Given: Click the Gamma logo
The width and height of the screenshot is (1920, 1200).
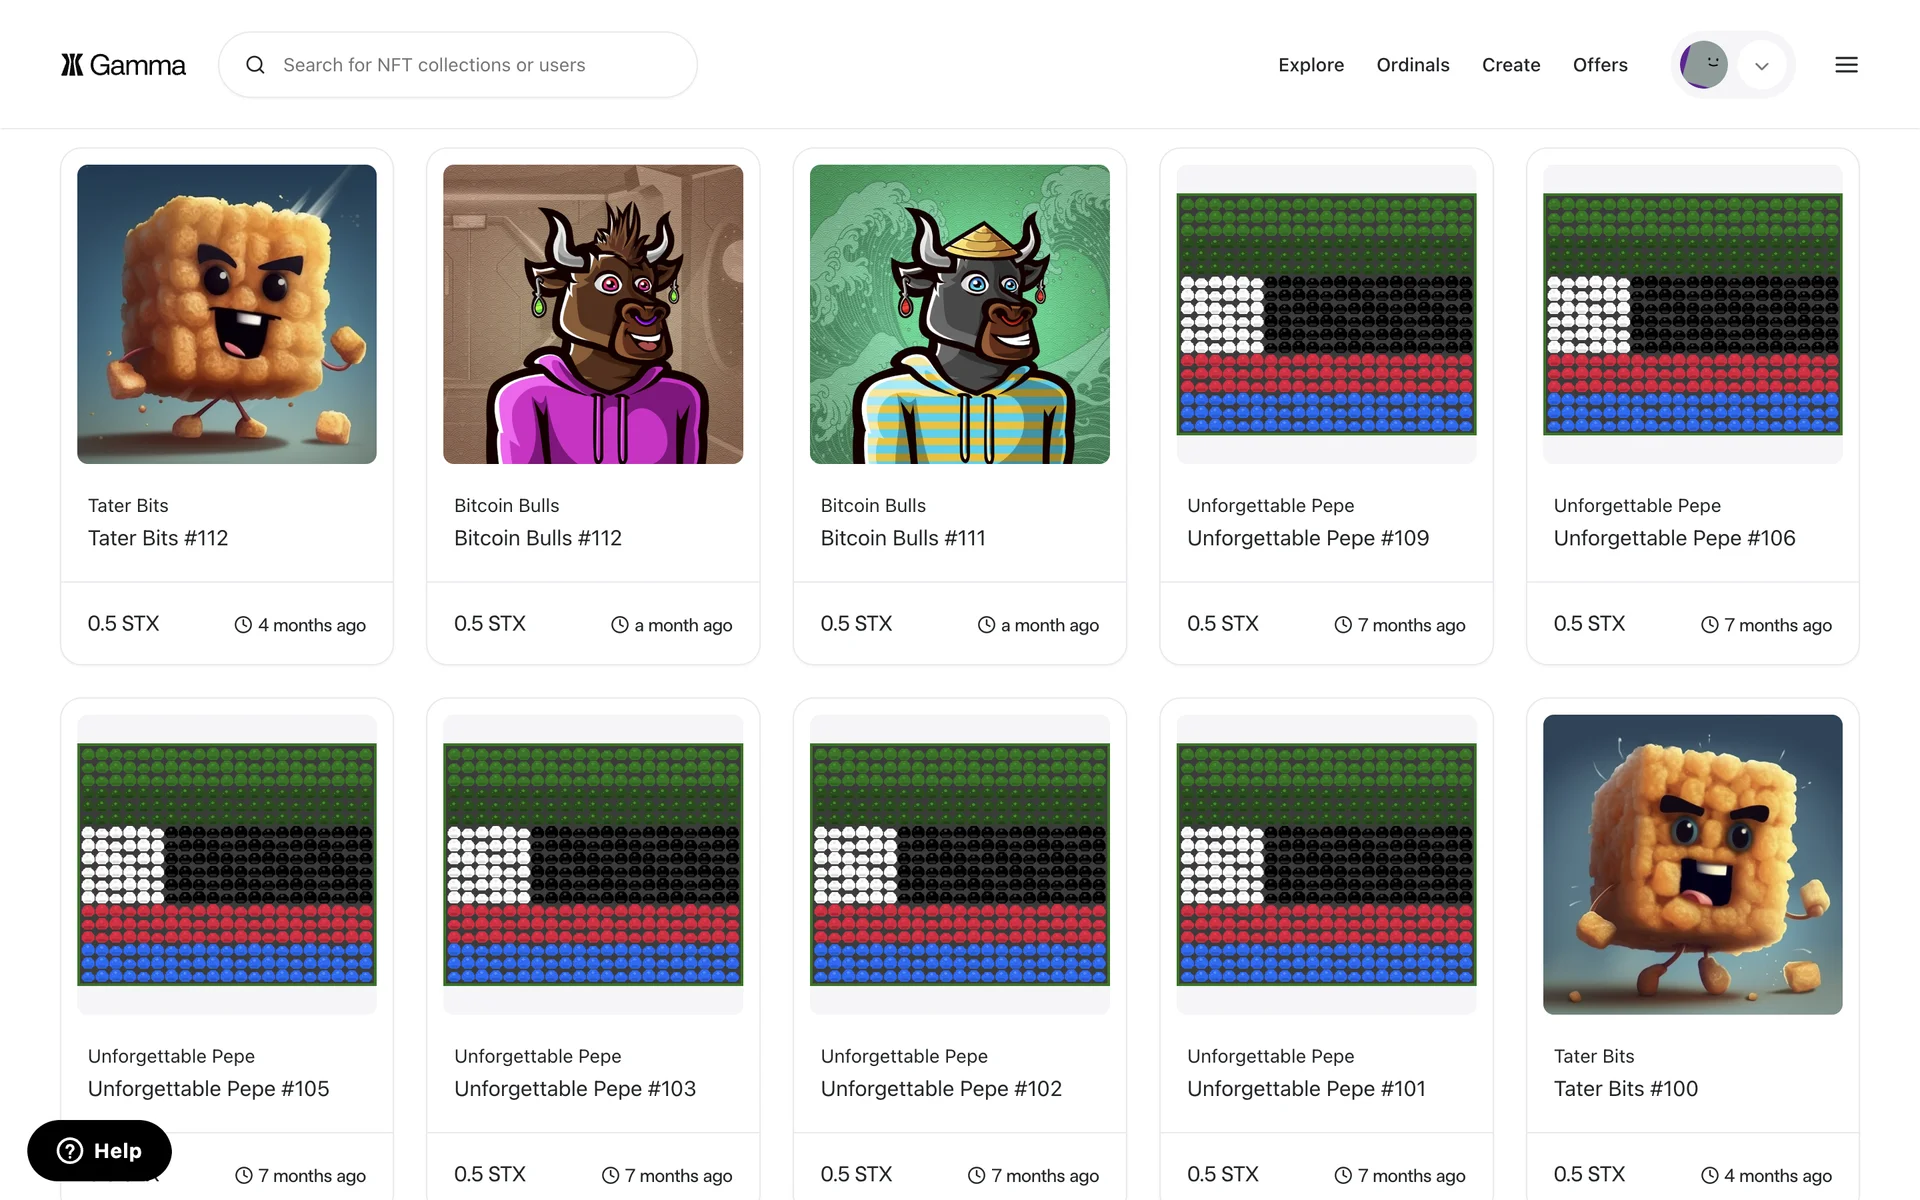Looking at the screenshot, I should coord(123,65).
